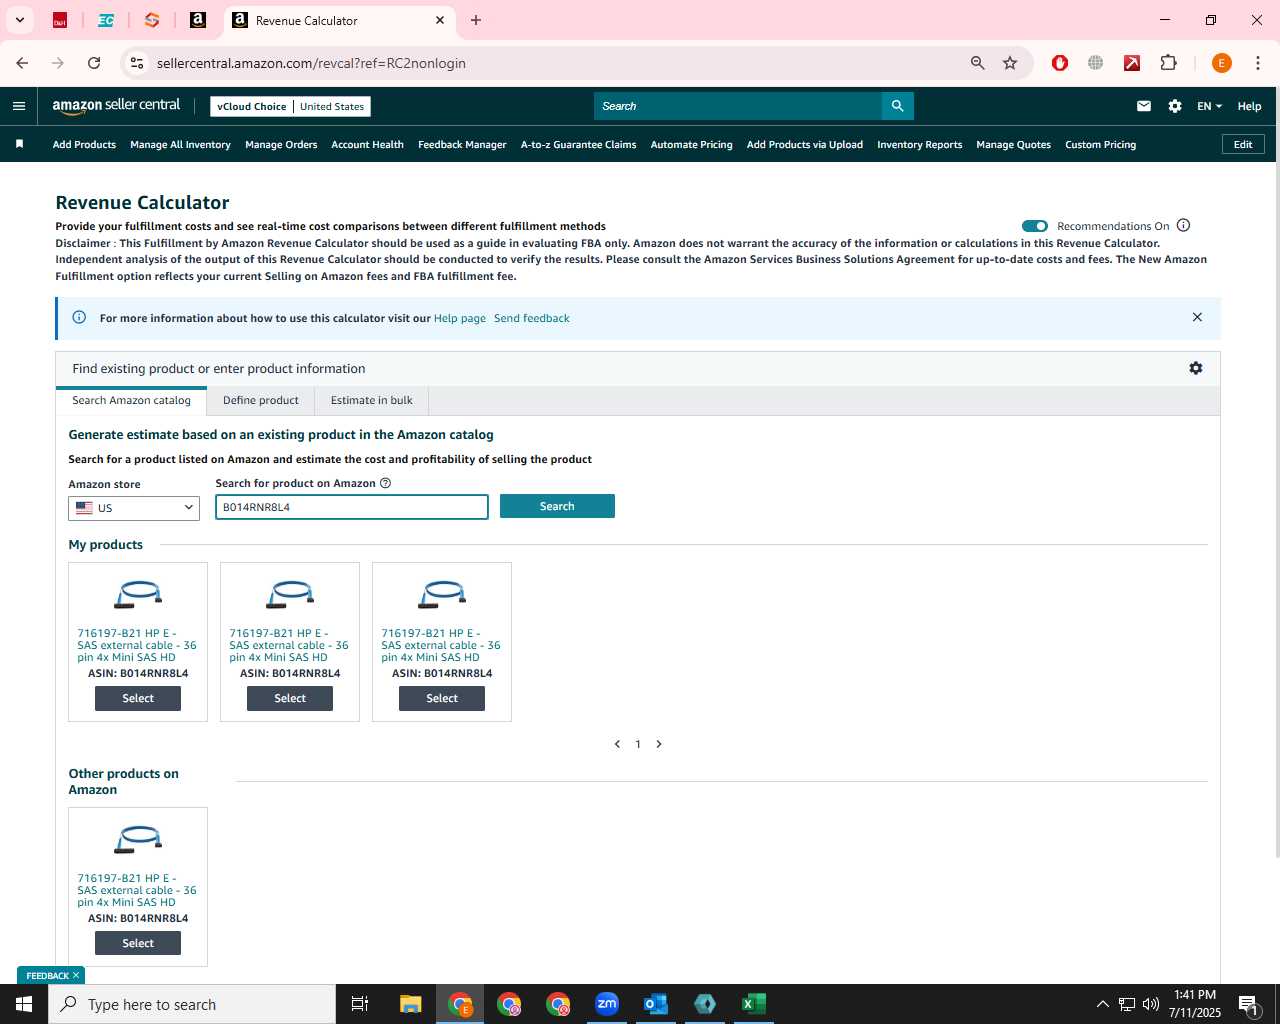This screenshot has height=1024, width=1280.
Task: Switch to Define product tab
Action: tap(261, 400)
